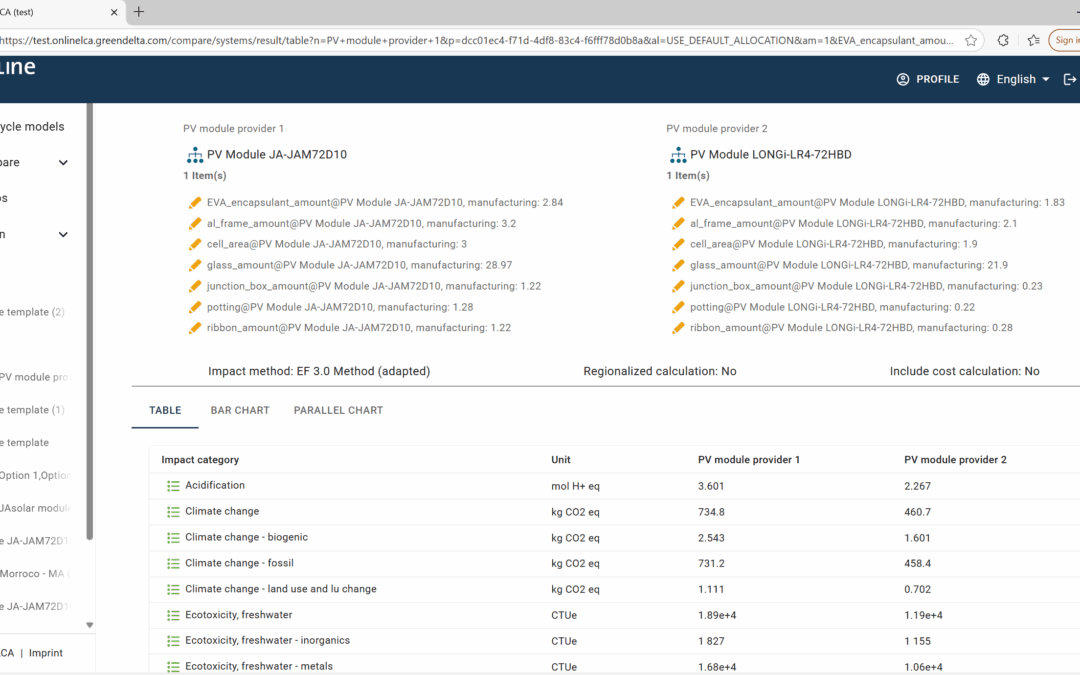1080x675 pixels.
Task: Switch to the PARALLEL CHART tab
Action: coord(338,410)
